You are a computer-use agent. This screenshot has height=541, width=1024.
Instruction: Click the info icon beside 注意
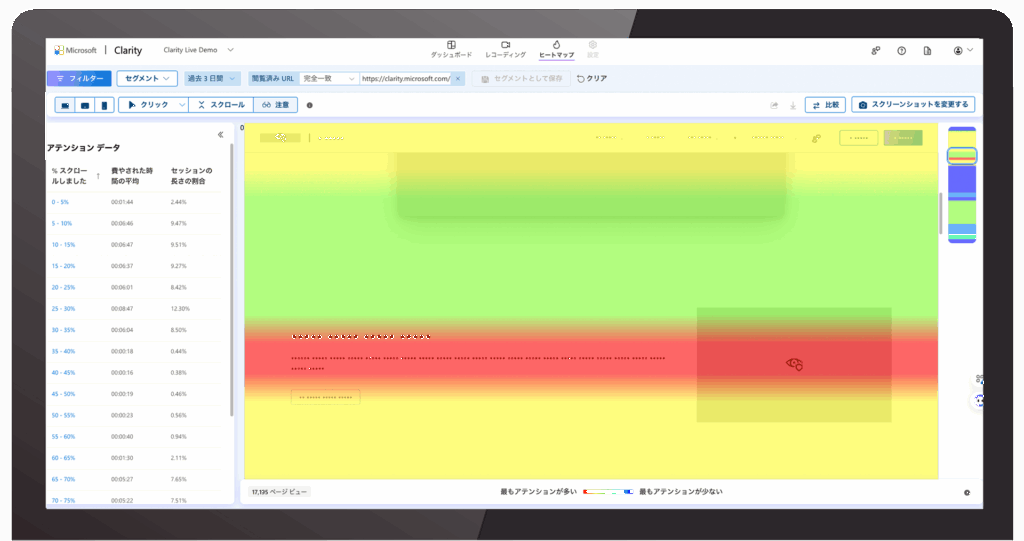[310, 105]
